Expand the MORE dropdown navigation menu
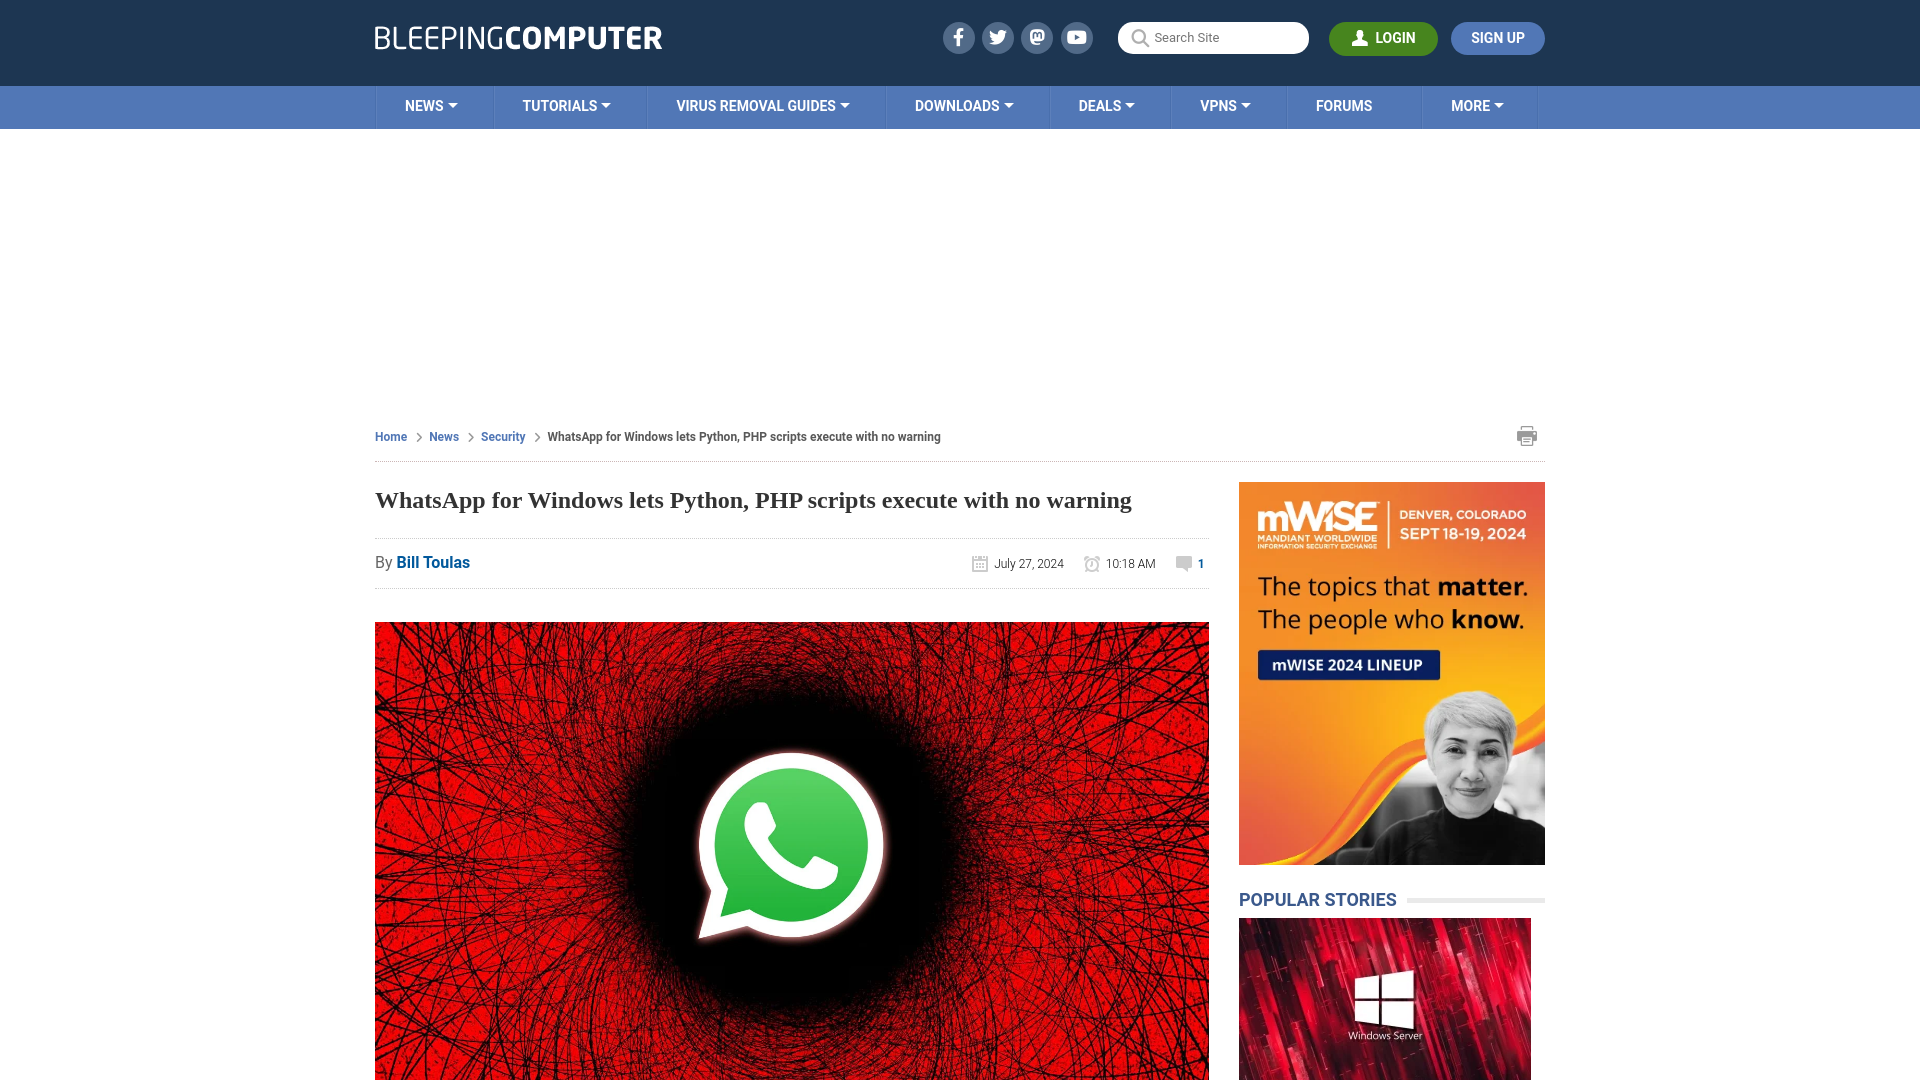 coord(1477,105)
